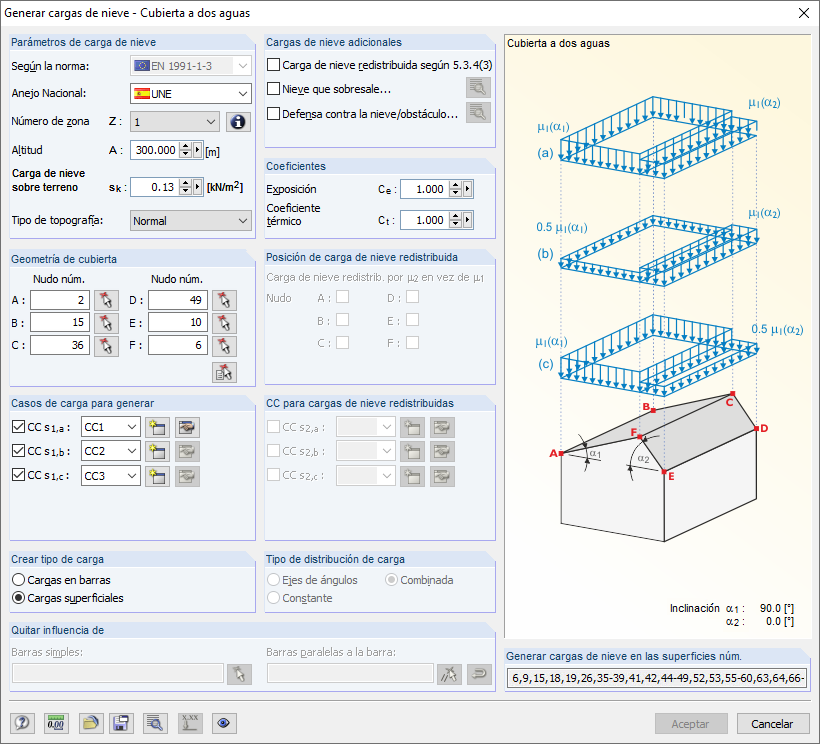Click sk value field 0.13
The width and height of the screenshot is (820, 744).
tap(155, 187)
